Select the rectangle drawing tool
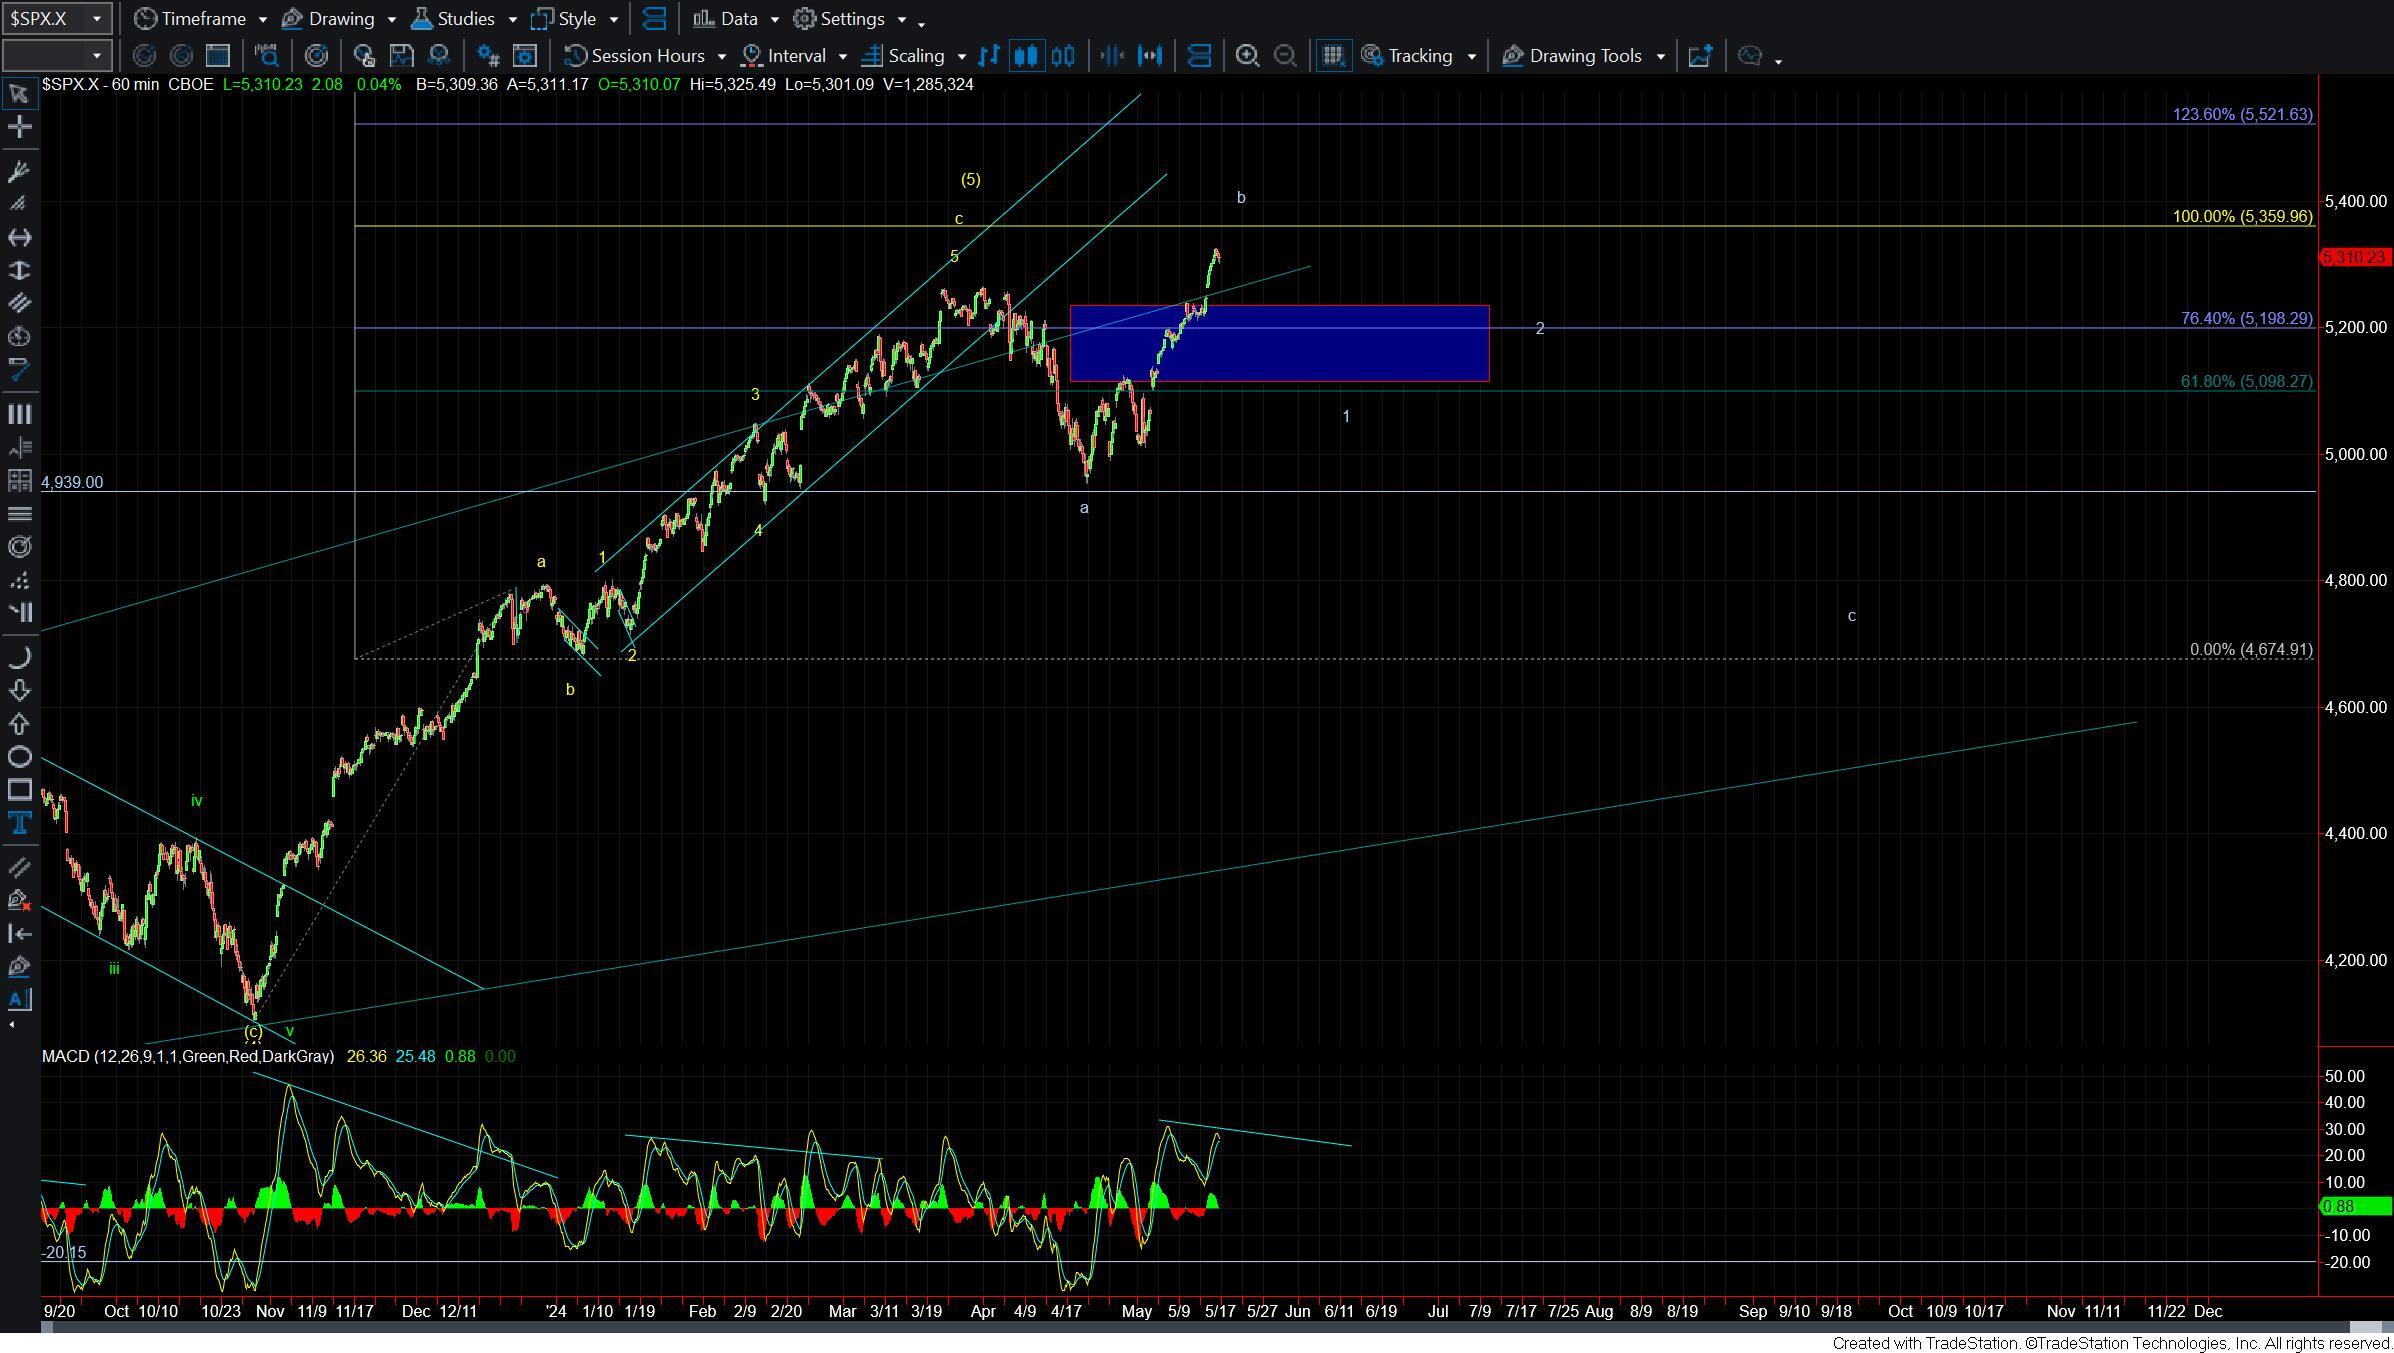2394x1353 pixels. tap(19, 790)
